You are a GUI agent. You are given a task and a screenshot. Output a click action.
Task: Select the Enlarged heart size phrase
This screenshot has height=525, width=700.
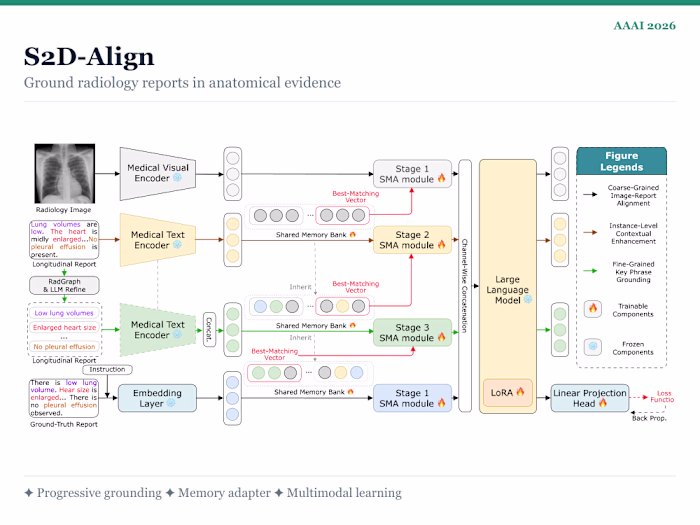click(64, 327)
